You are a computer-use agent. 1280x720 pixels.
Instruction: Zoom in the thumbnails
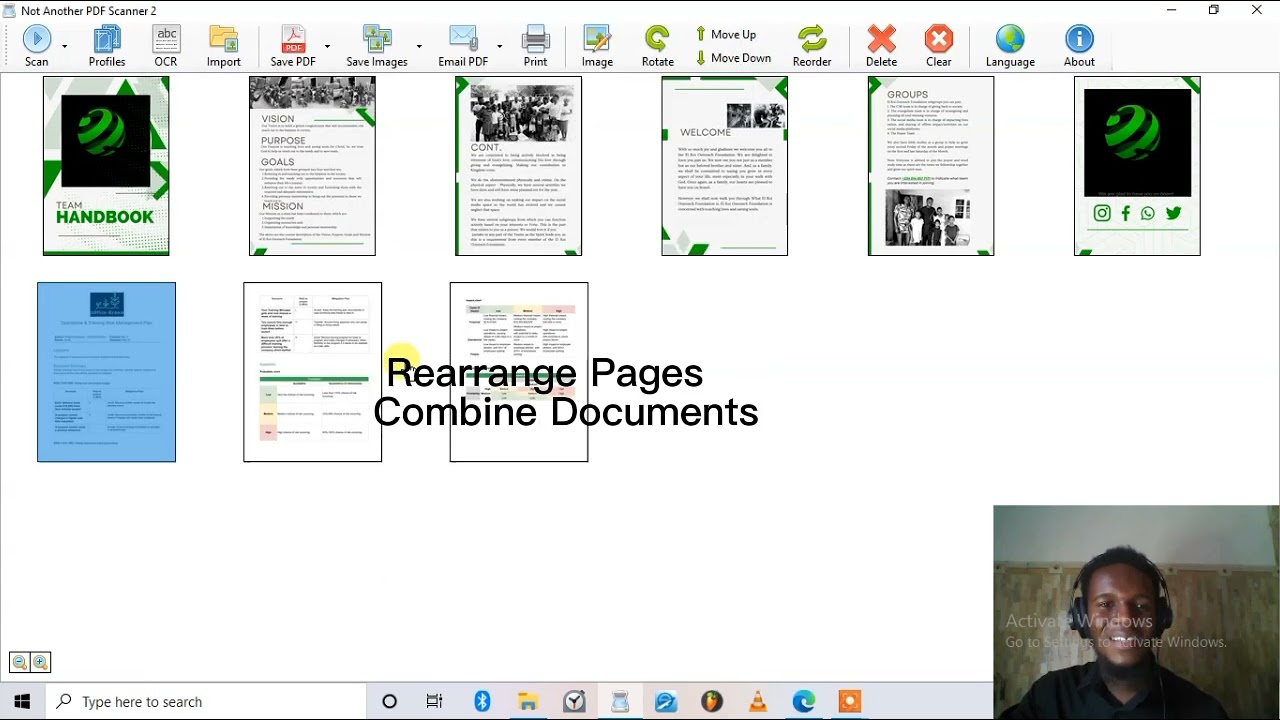pos(40,662)
